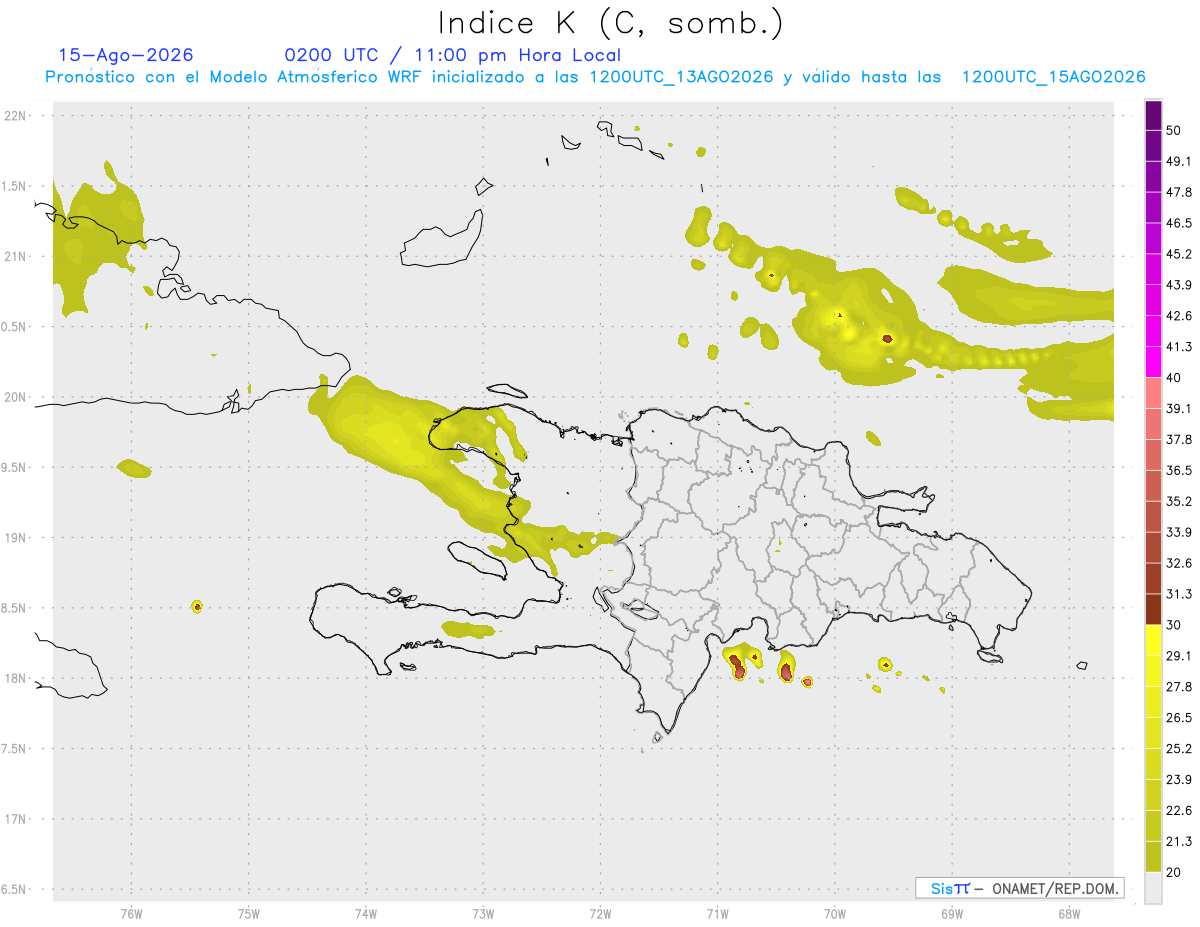This screenshot has height=927, width=1200.
Task: Click the "75W" longitude label
Action: (248, 914)
